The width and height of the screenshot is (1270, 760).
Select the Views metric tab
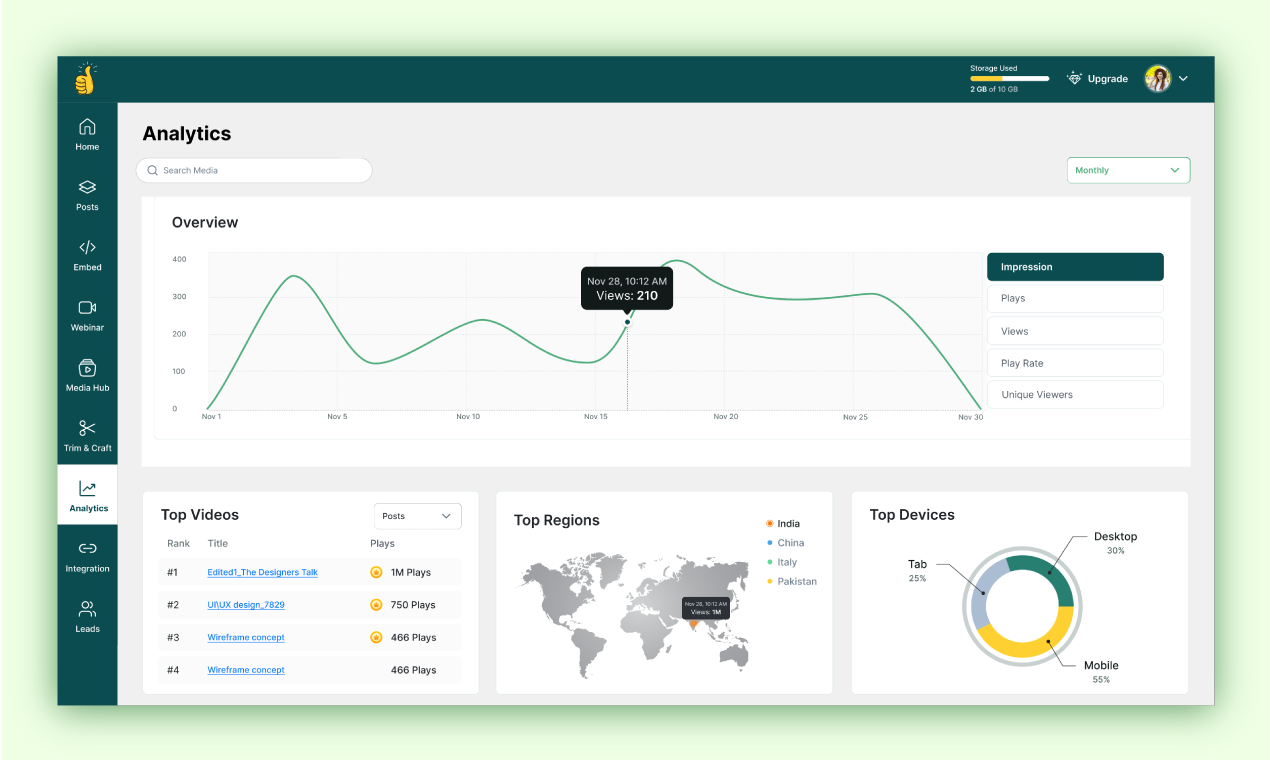point(1075,331)
